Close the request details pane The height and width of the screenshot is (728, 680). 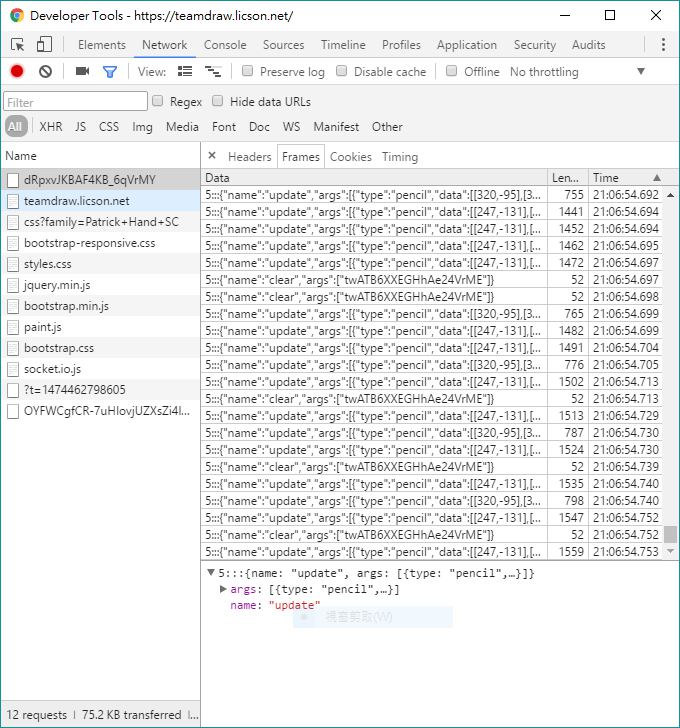click(212, 156)
